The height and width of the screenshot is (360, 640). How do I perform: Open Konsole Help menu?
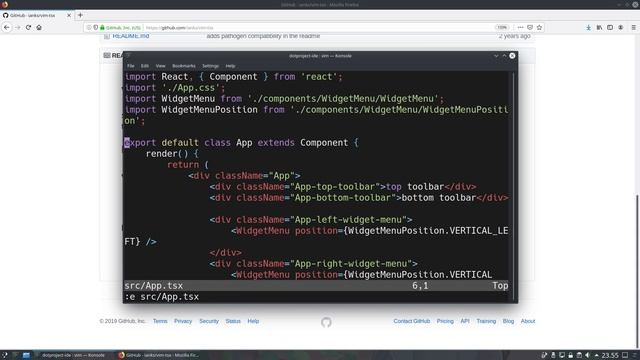pos(230,66)
